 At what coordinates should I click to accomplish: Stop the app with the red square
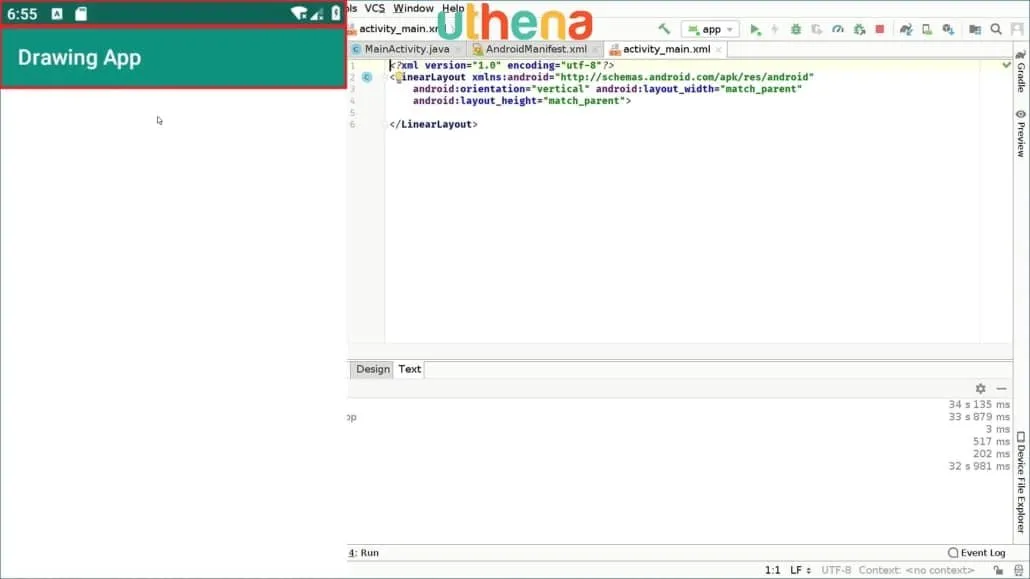(x=880, y=30)
